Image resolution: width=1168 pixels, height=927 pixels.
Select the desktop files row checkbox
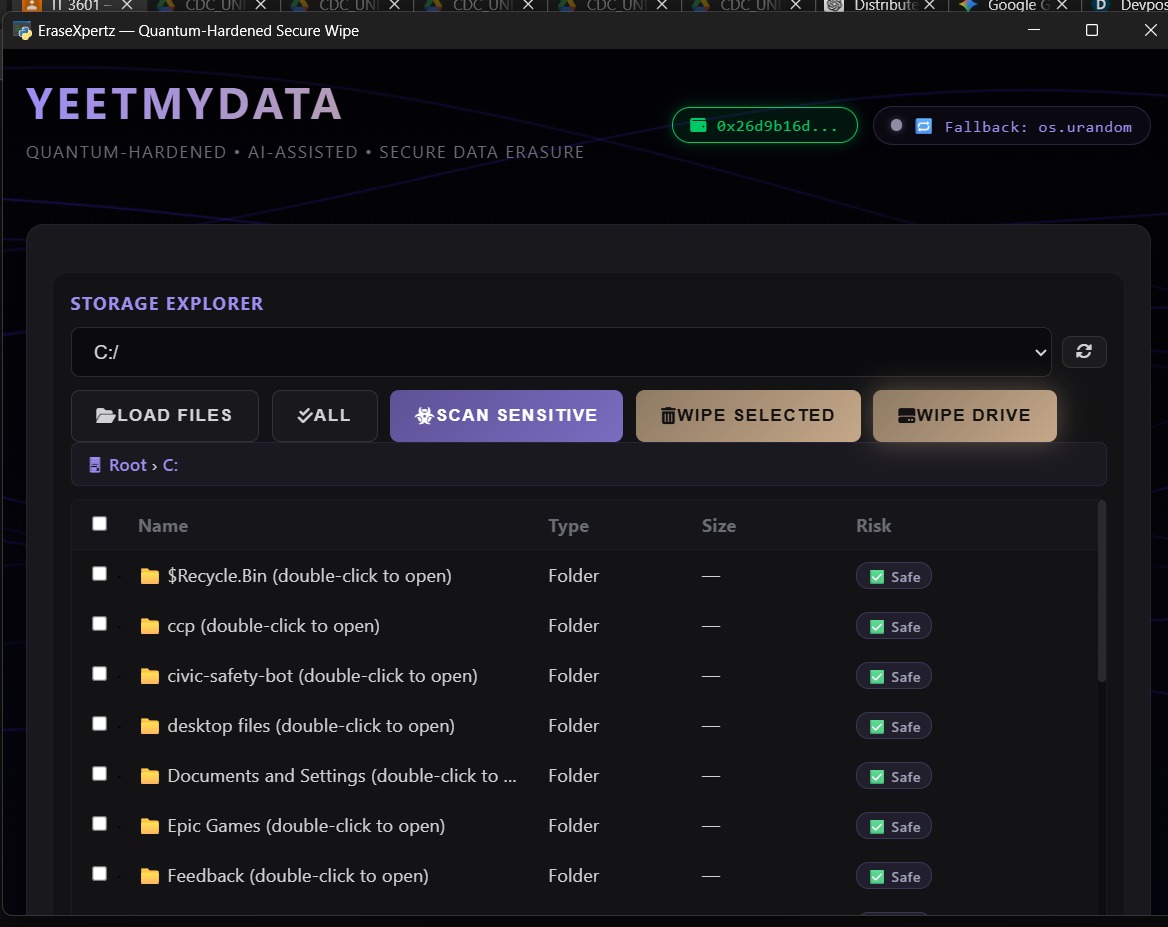pyautogui.click(x=99, y=724)
